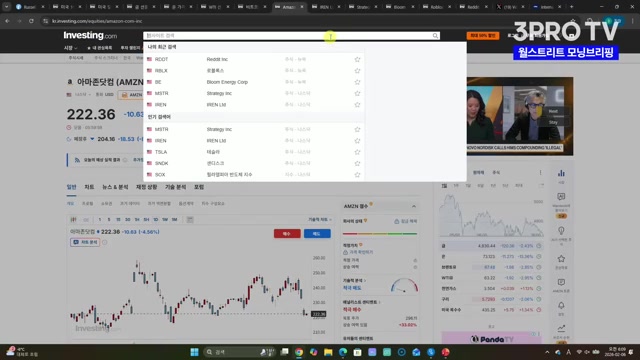This screenshot has width=640, height=360.
Task: Open a new browser tab with plus button
Action: (x=571, y=7)
